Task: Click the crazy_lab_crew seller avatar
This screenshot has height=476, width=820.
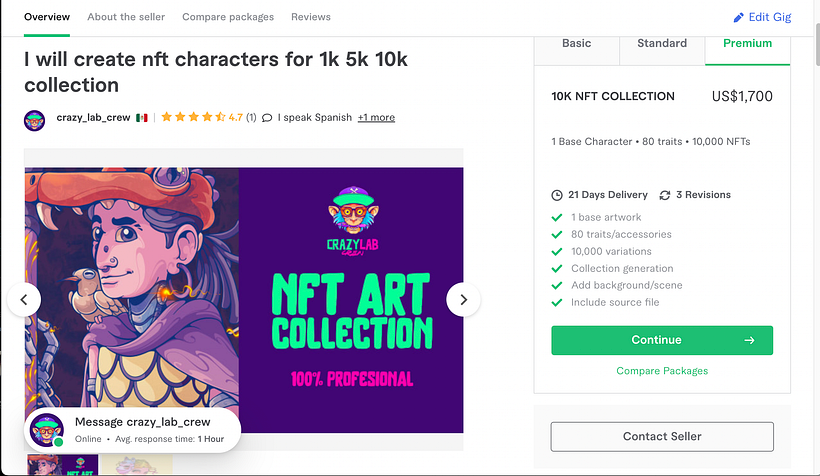Action: (x=35, y=121)
